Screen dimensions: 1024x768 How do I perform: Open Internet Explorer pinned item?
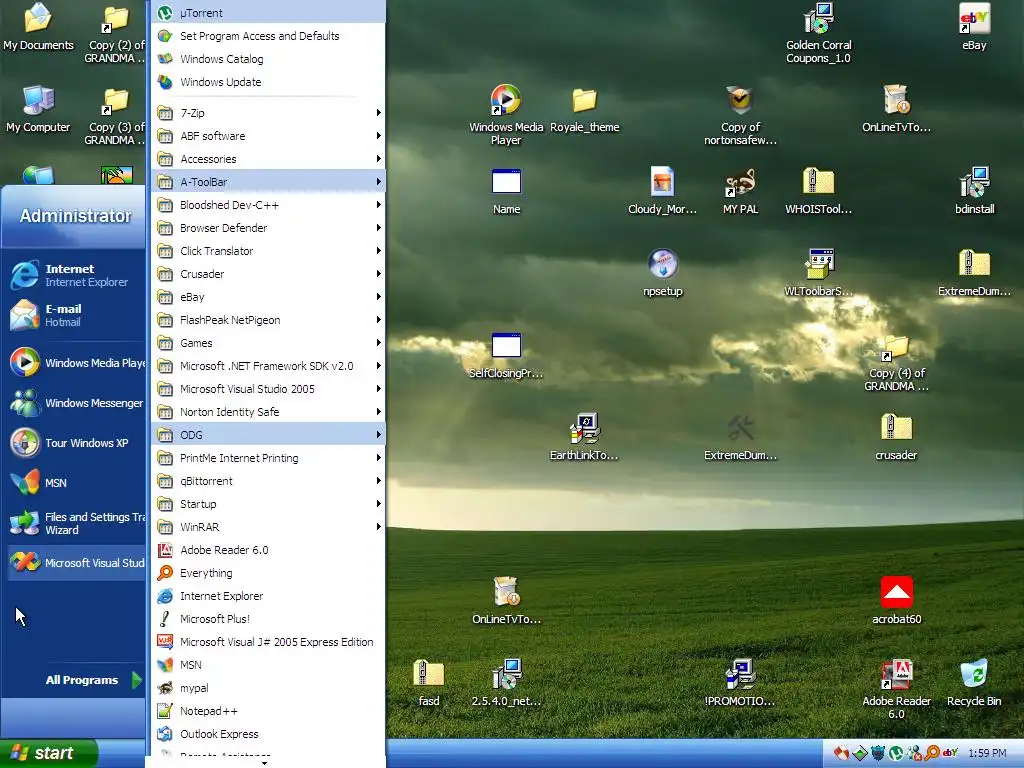(x=75, y=275)
